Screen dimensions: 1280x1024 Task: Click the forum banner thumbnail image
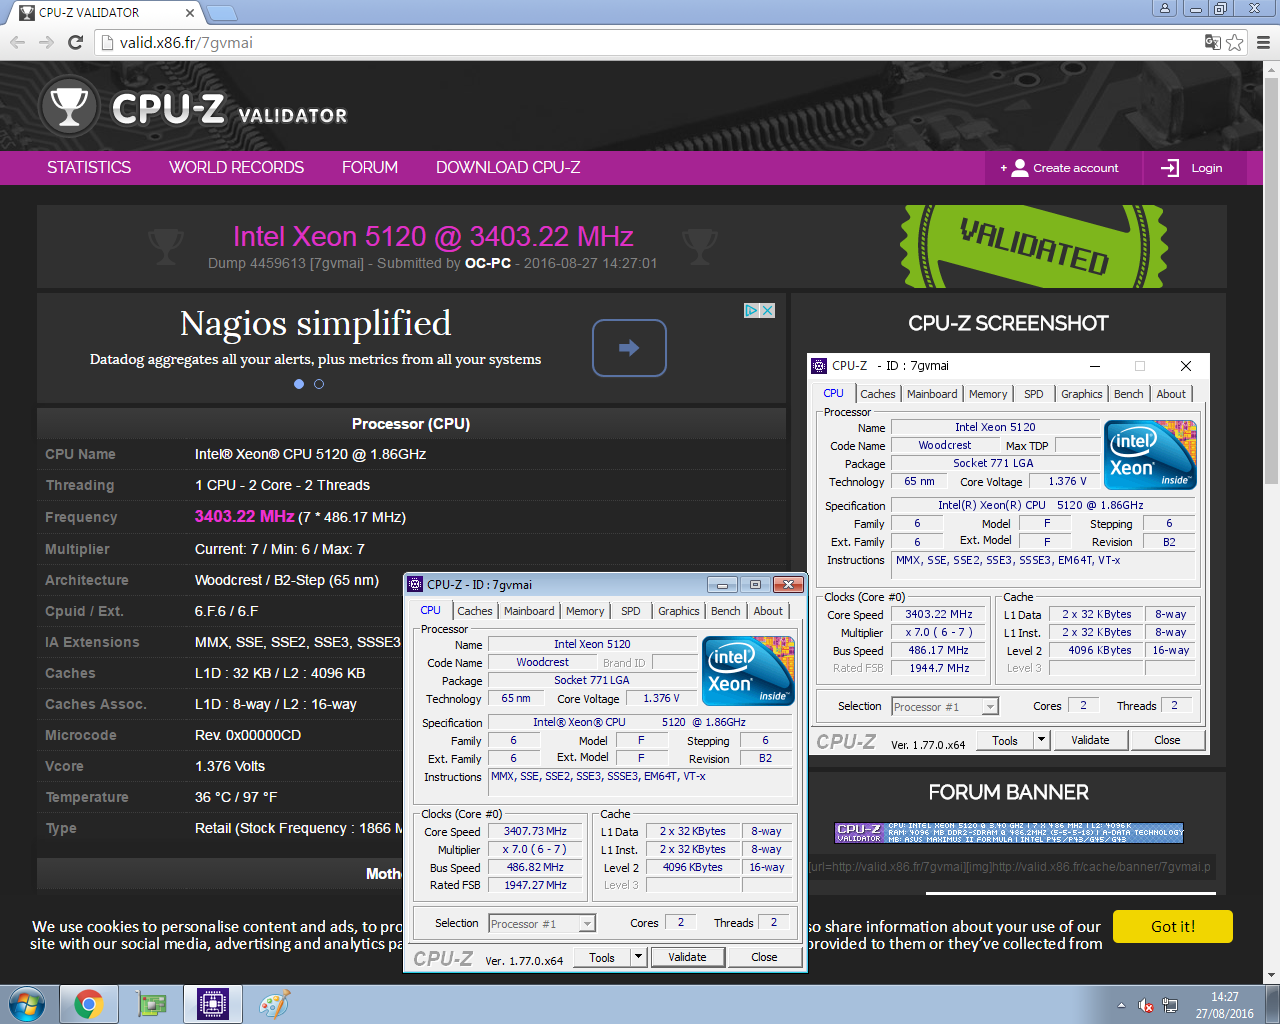tap(1009, 832)
